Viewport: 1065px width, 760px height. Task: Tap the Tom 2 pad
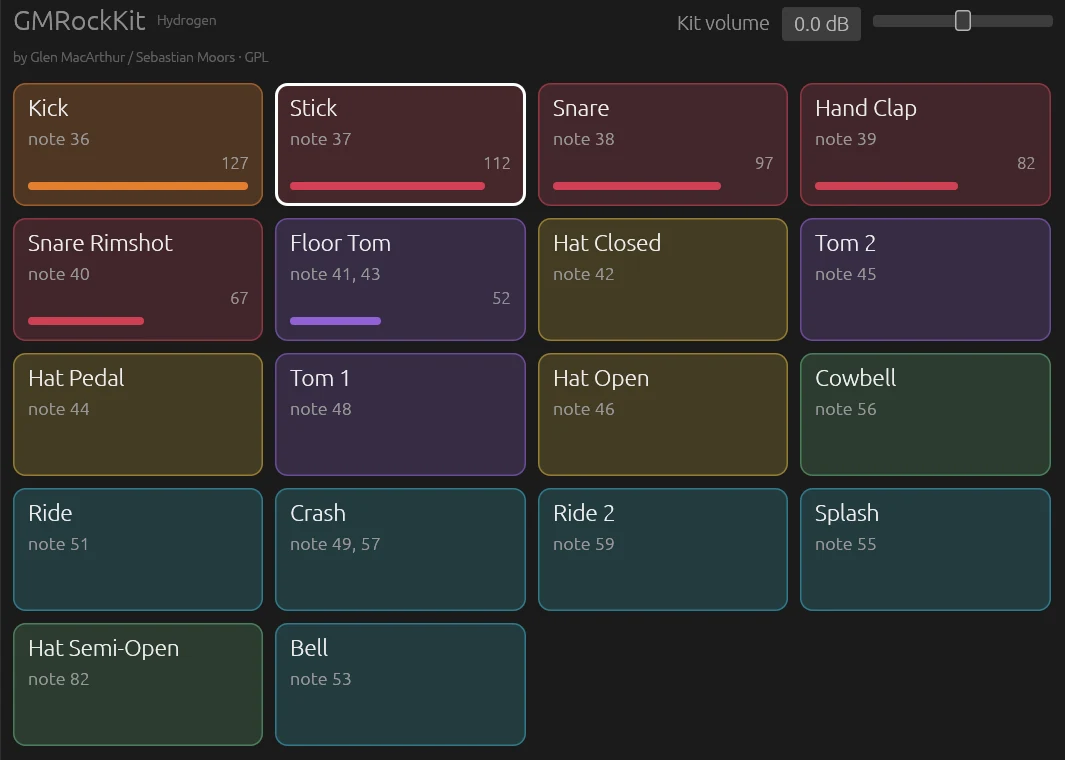[x=925, y=279]
